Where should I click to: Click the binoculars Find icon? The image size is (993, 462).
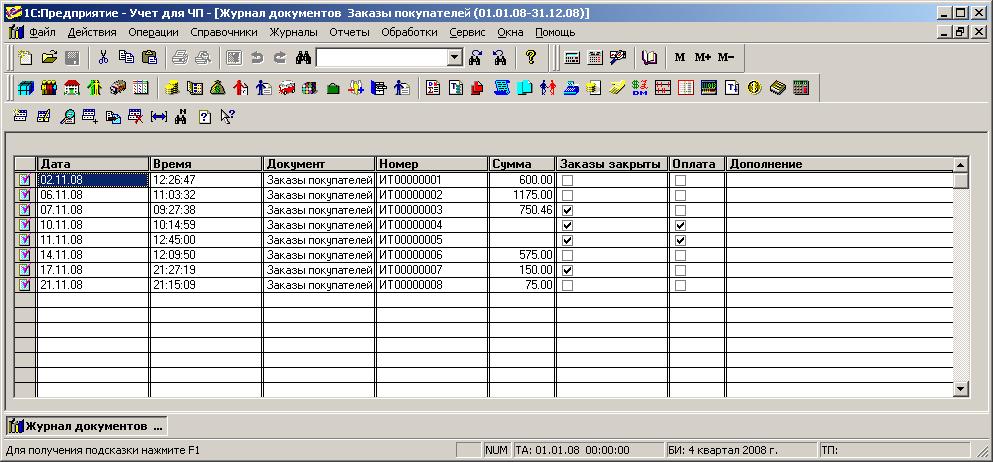click(303, 58)
